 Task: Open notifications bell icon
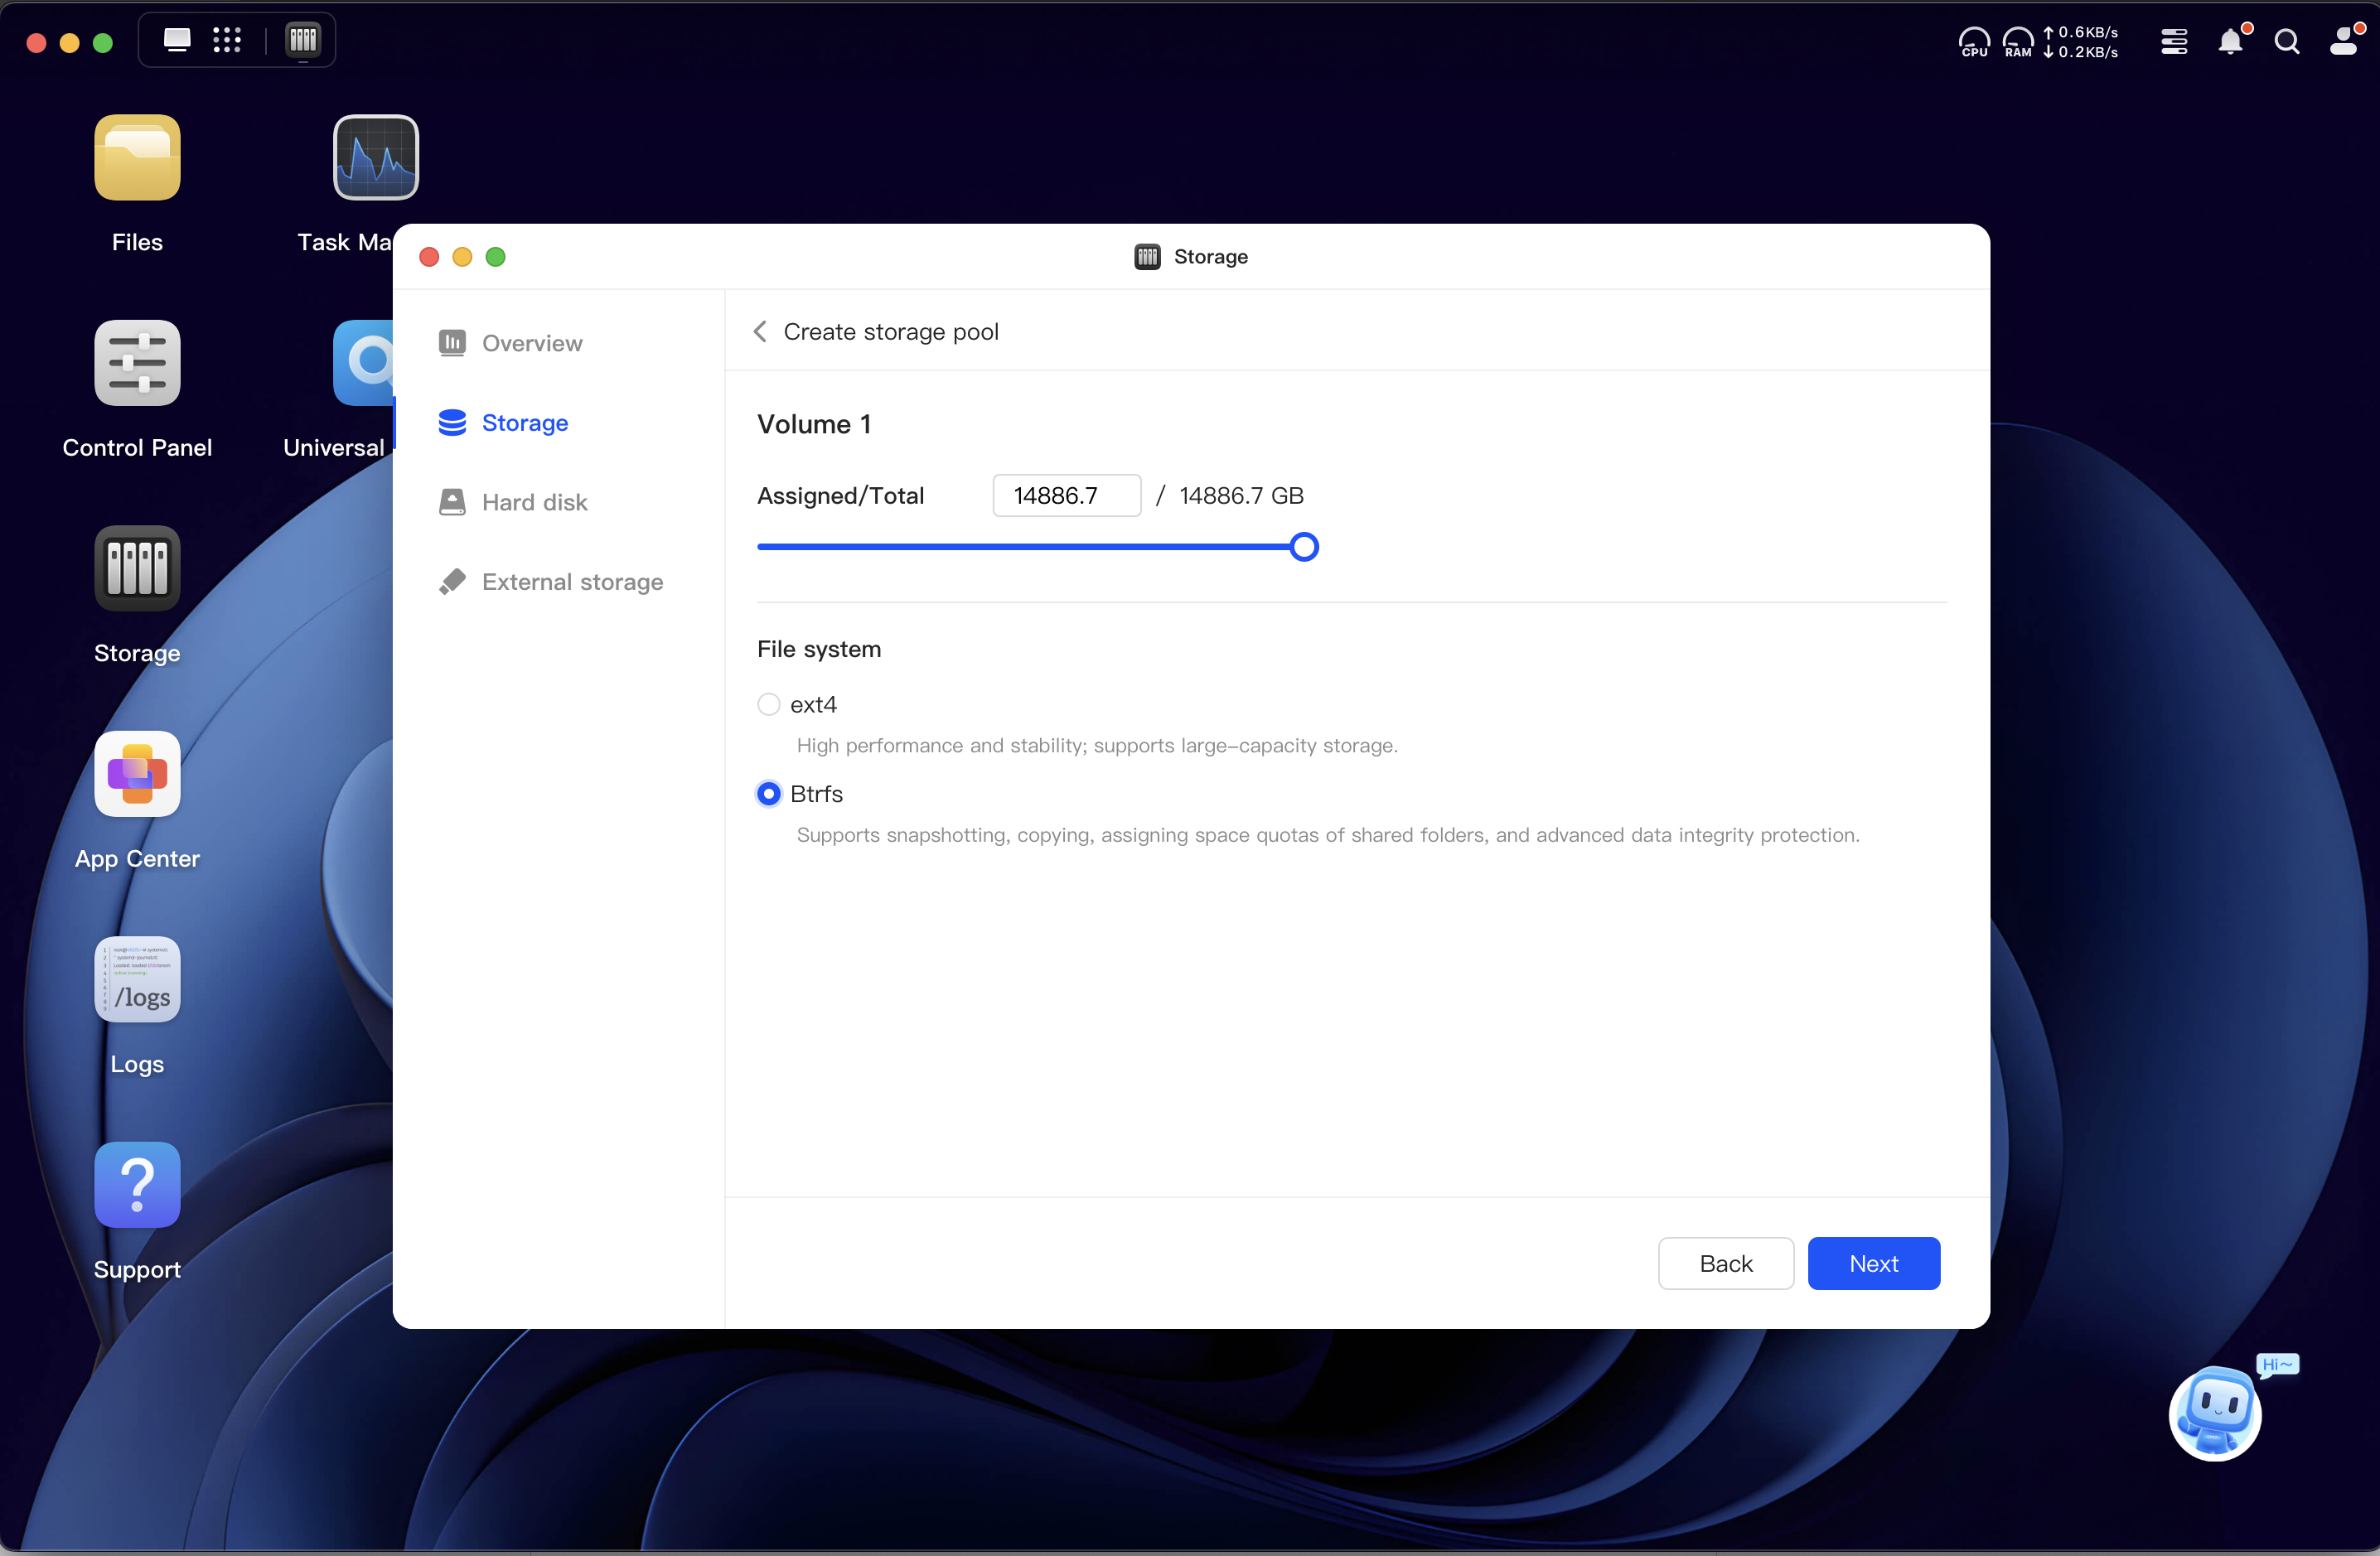point(2231,42)
